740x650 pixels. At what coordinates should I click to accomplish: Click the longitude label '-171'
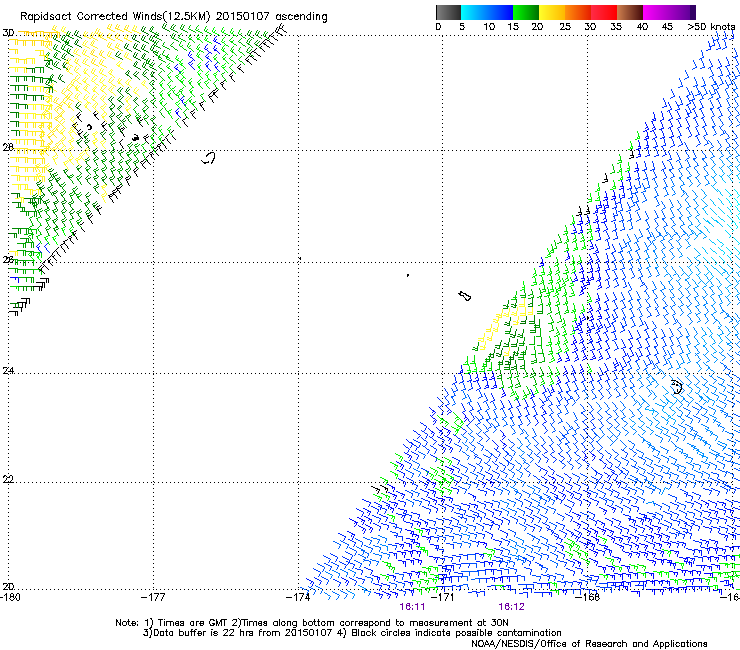coord(443,597)
